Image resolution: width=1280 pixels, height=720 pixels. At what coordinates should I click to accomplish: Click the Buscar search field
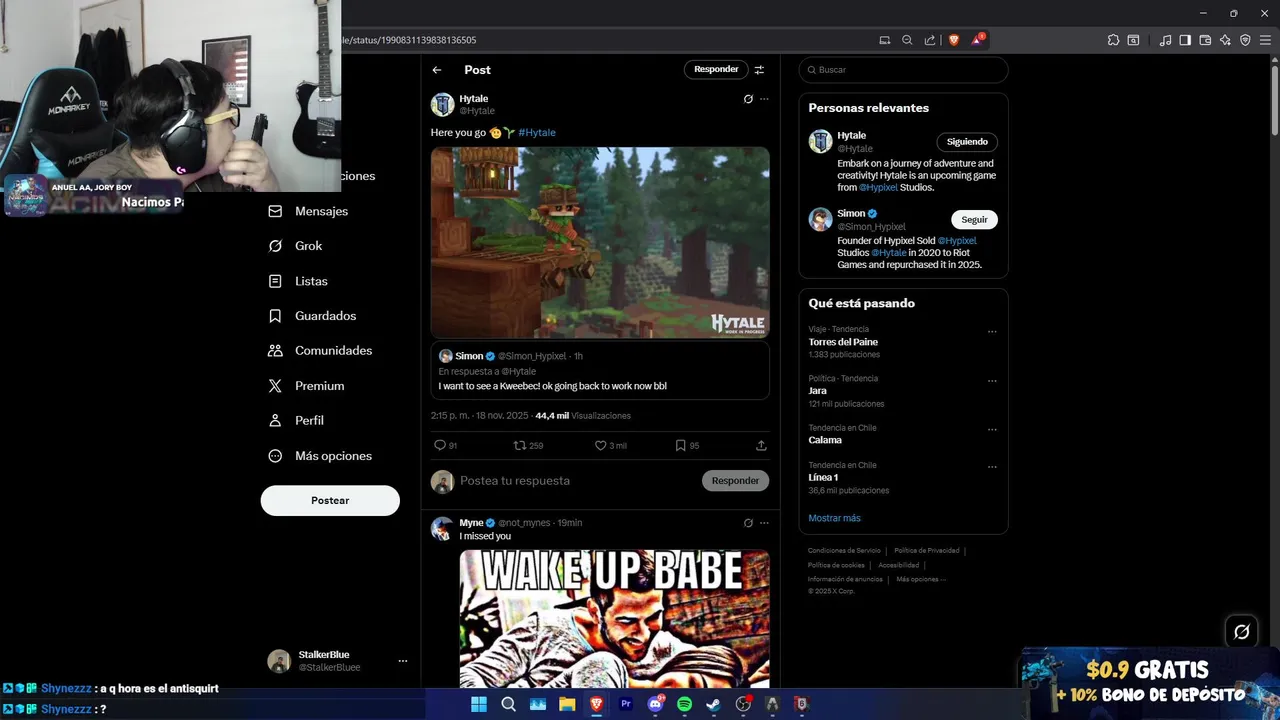(x=903, y=70)
